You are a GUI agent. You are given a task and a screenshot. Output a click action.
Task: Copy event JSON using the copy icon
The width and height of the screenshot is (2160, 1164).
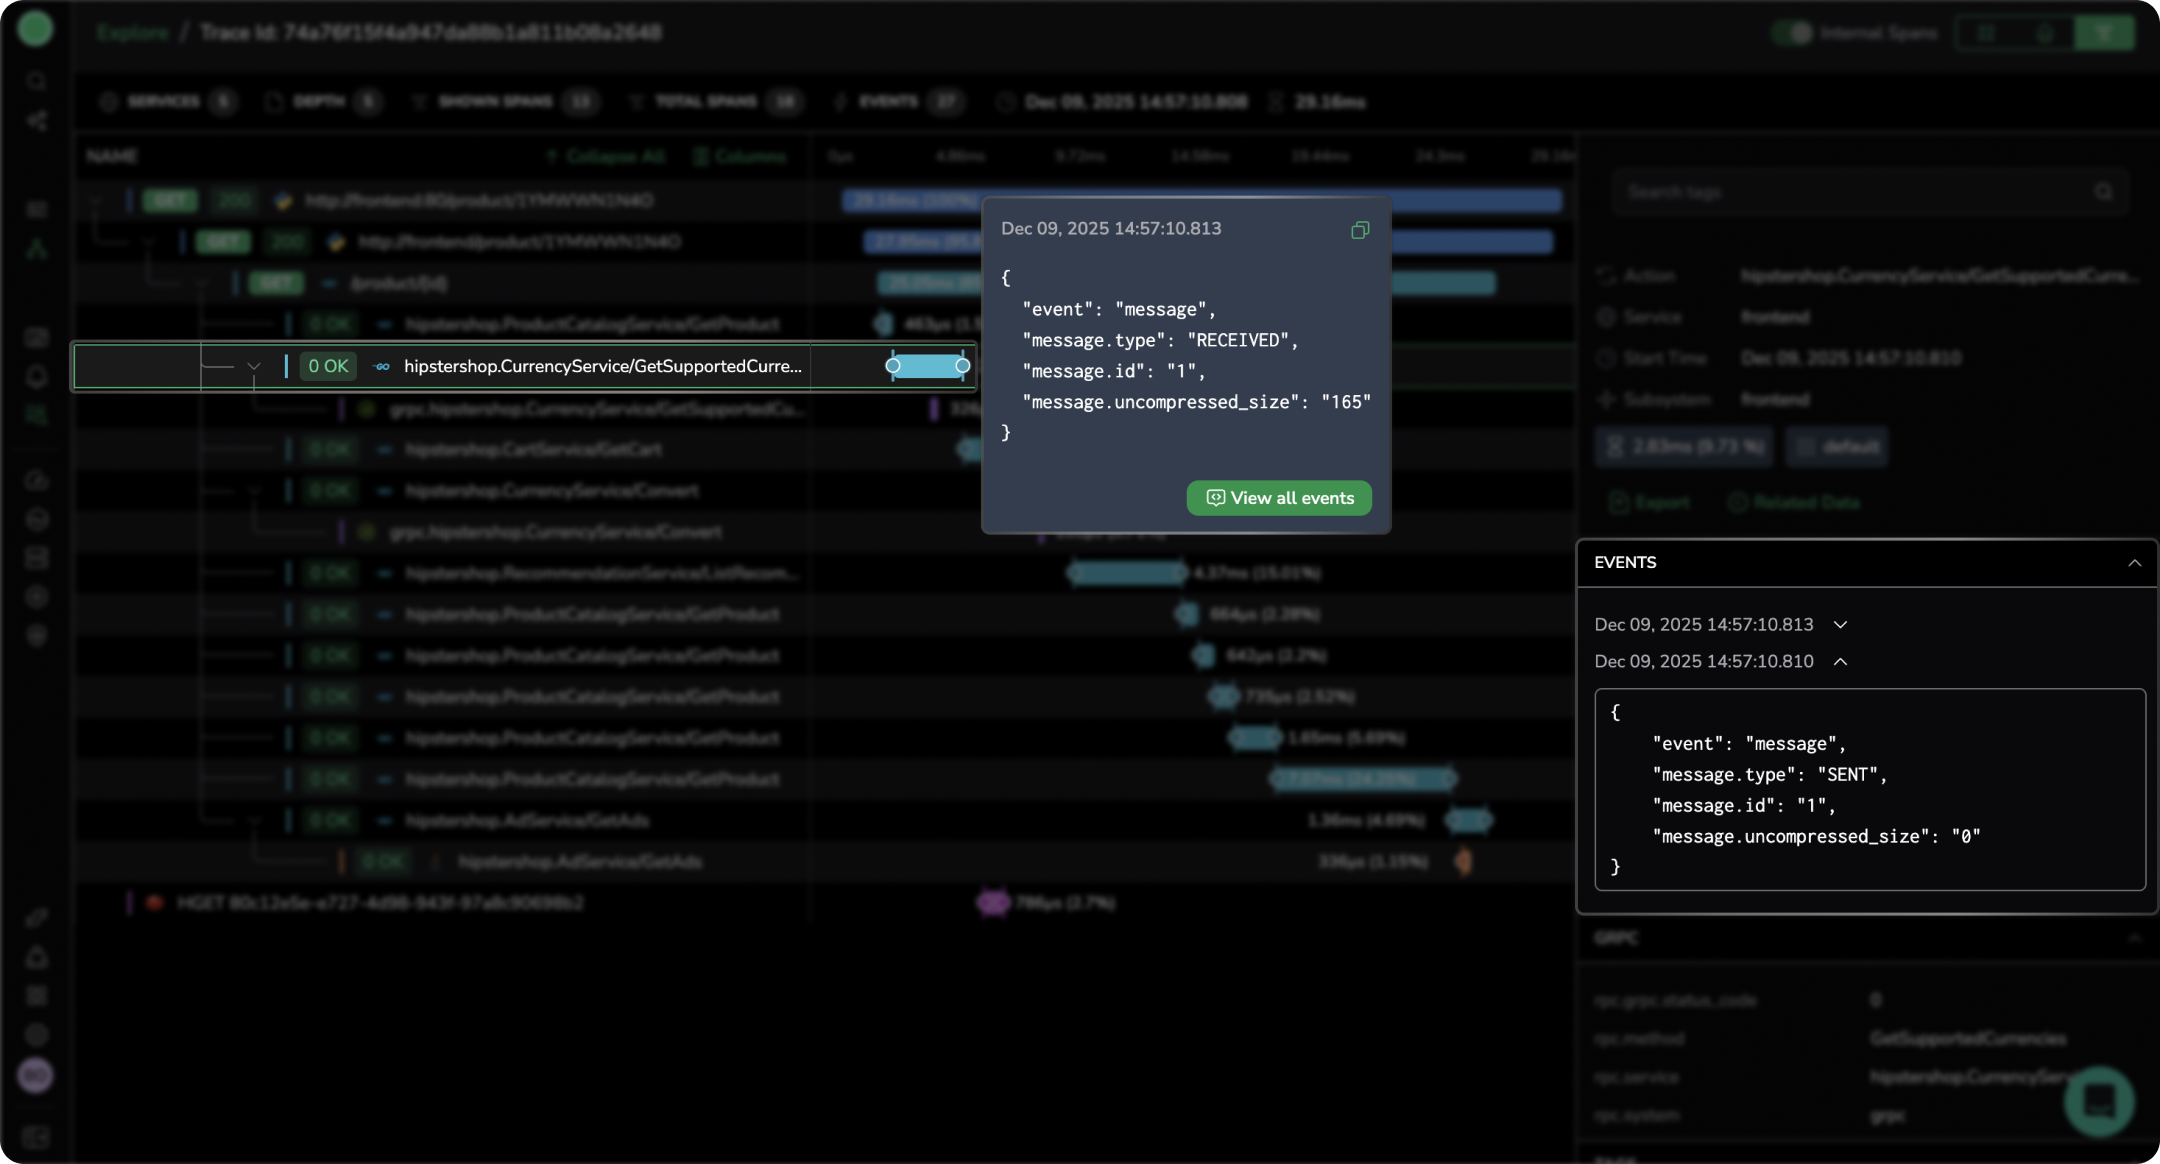click(x=1359, y=230)
